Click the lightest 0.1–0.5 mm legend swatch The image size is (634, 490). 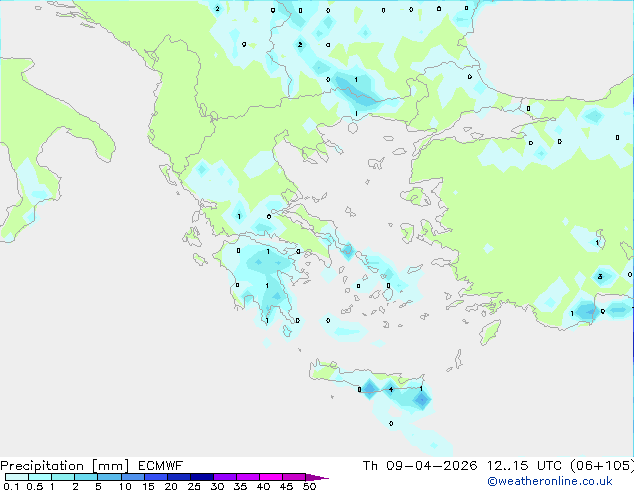coord(17,477)
